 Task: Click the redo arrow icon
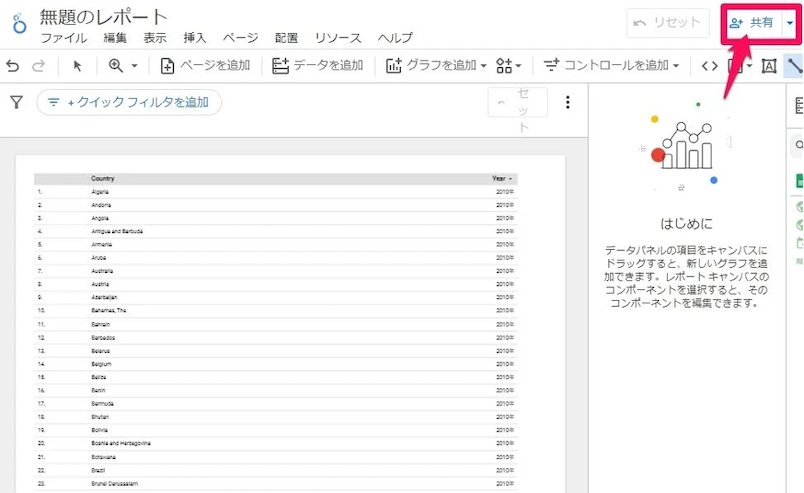[39, 66]
